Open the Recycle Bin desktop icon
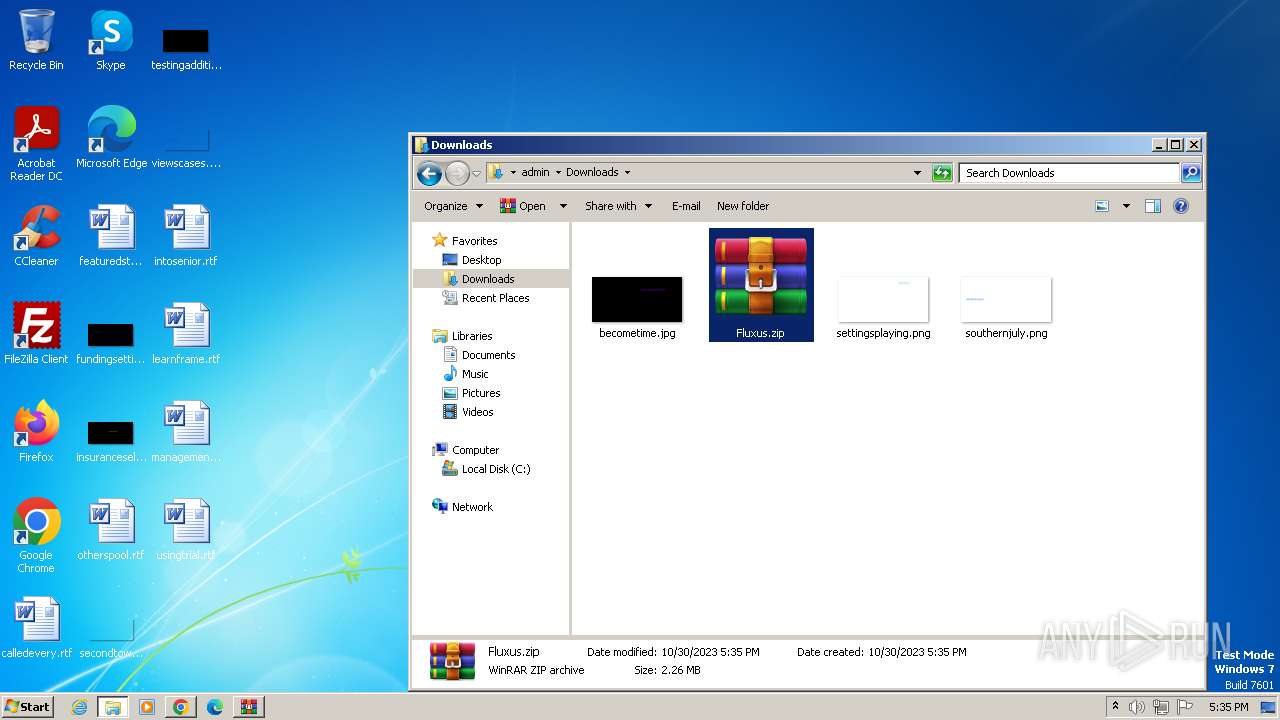The height and width of the screenshot is (720, 1280). [x=36, y=40]
